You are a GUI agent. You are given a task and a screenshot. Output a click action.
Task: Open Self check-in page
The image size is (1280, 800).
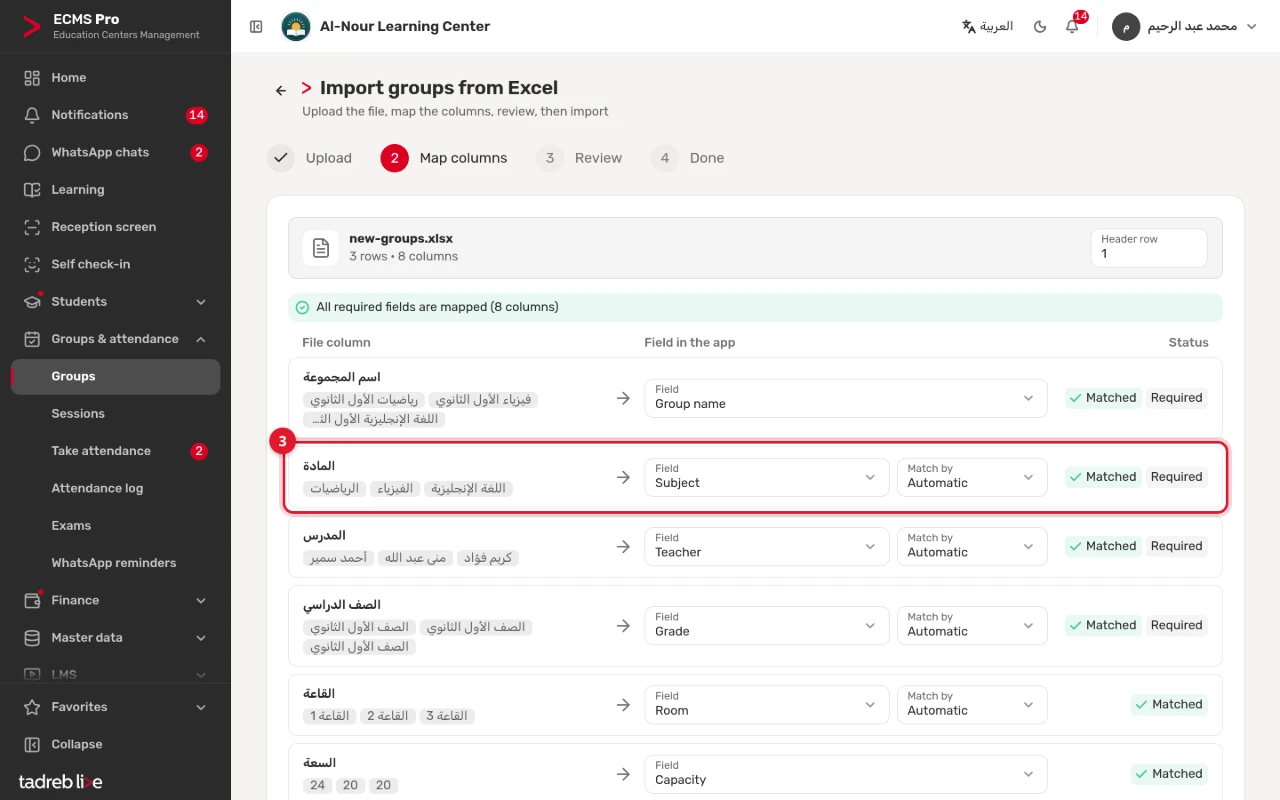coord(115,264)
